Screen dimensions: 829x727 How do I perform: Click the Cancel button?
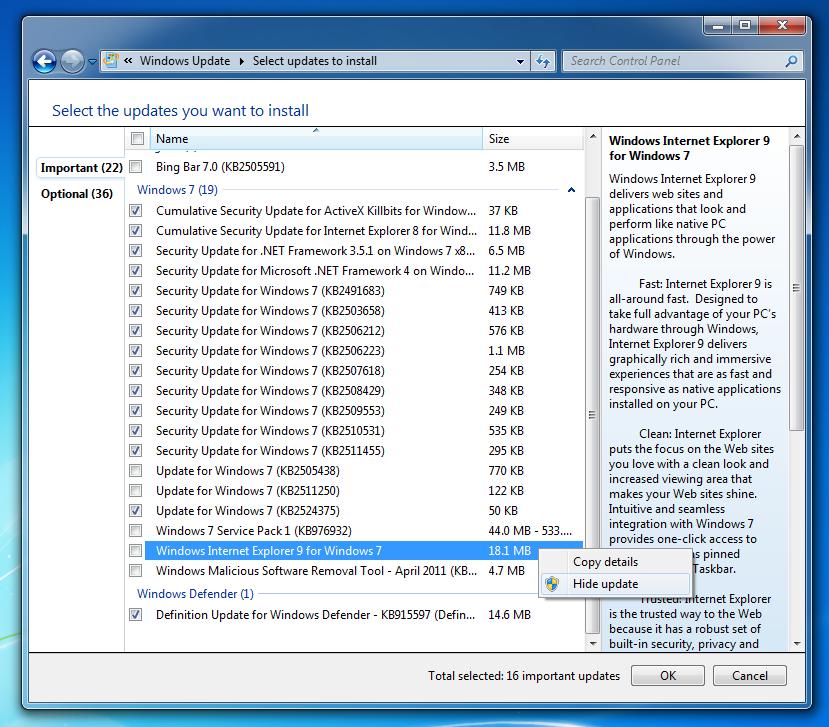click(x=750, y=675)
